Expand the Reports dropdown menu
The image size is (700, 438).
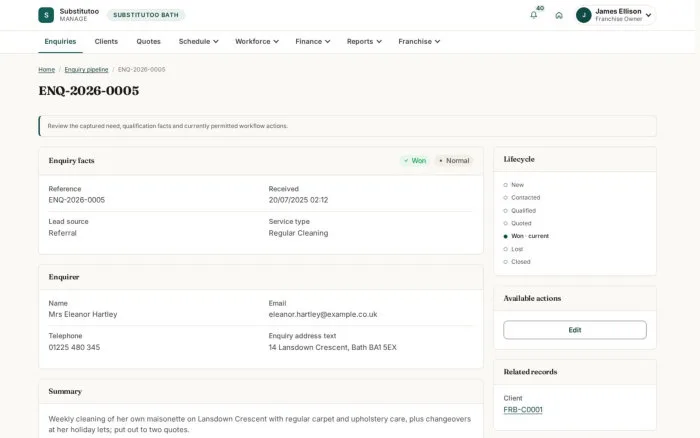click(x=364, y=42)
